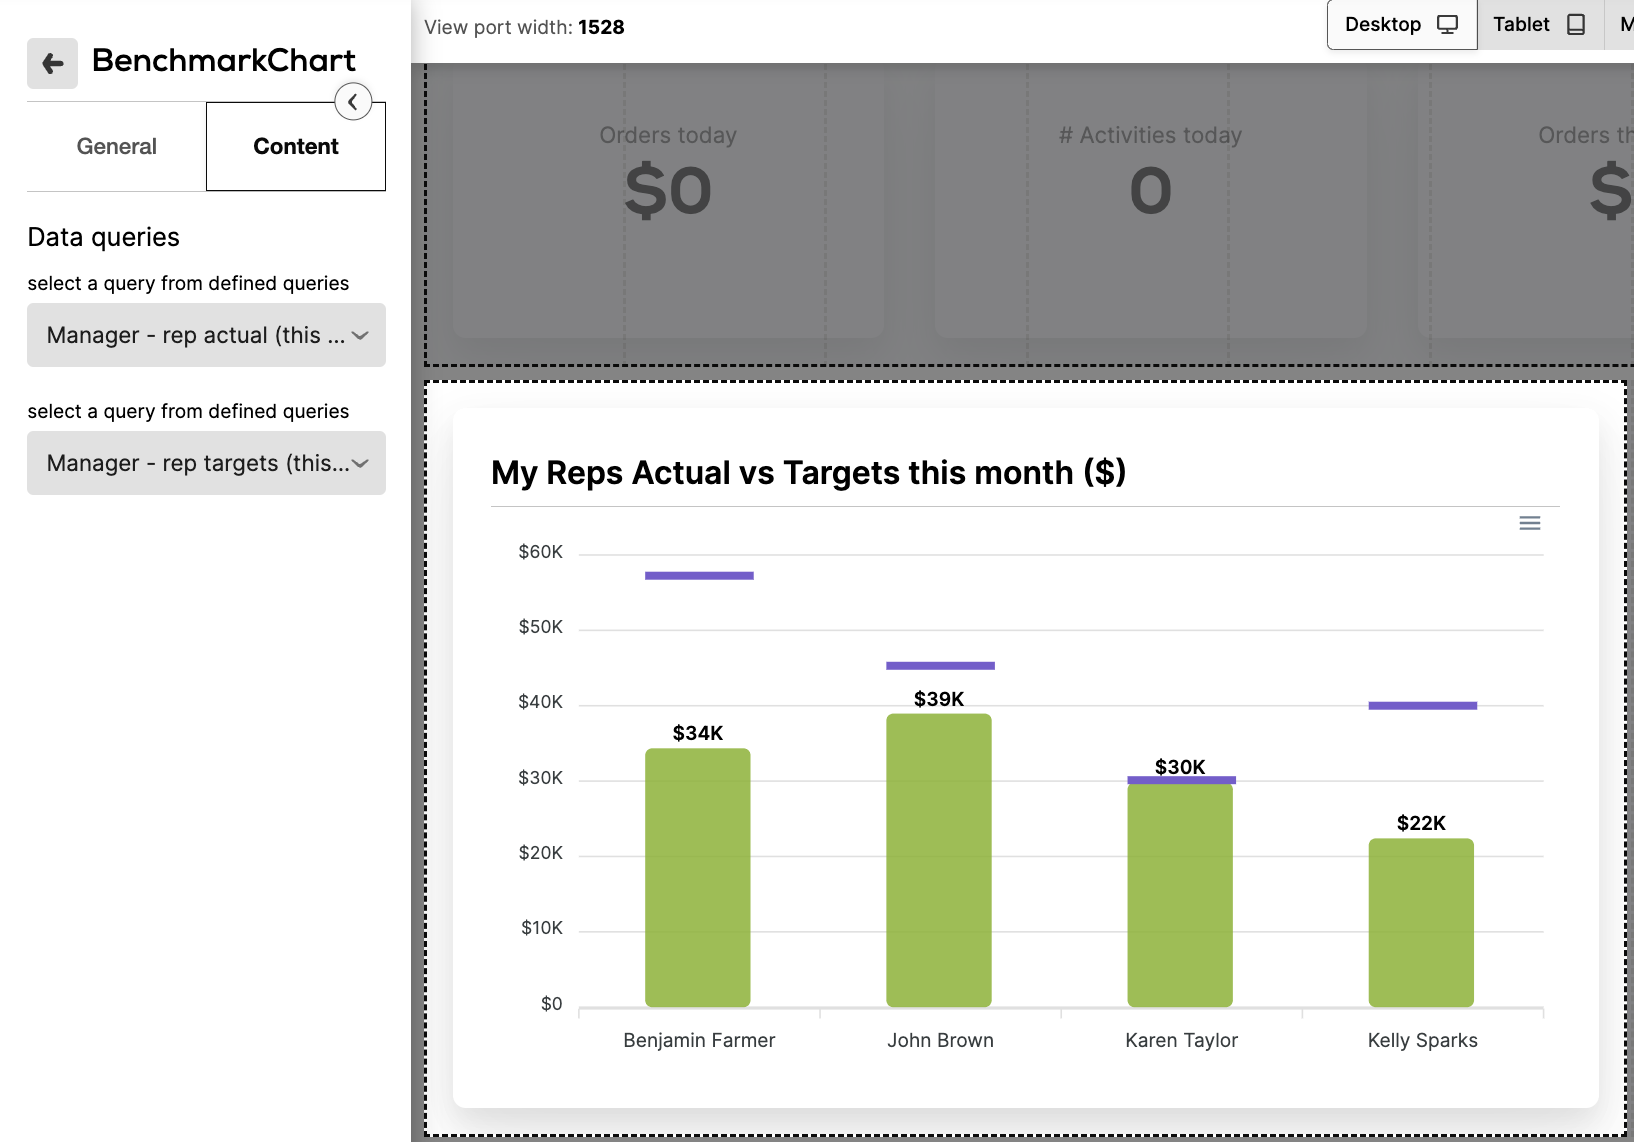Screen dimensions: 1634x1142
Task: Collapse the sidebar with the chevron circle
Action: pyautogui.click(x=353, y=102)
